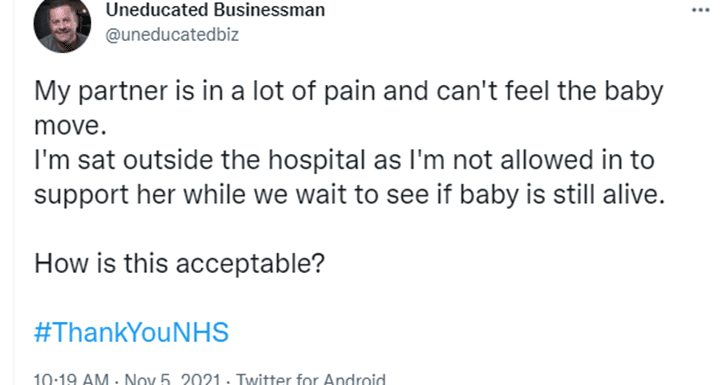Click the word 'acceptable?' in the tweet
Image resolution: width=723 pixels, height=385 pixels.
(x=250, y=265)
